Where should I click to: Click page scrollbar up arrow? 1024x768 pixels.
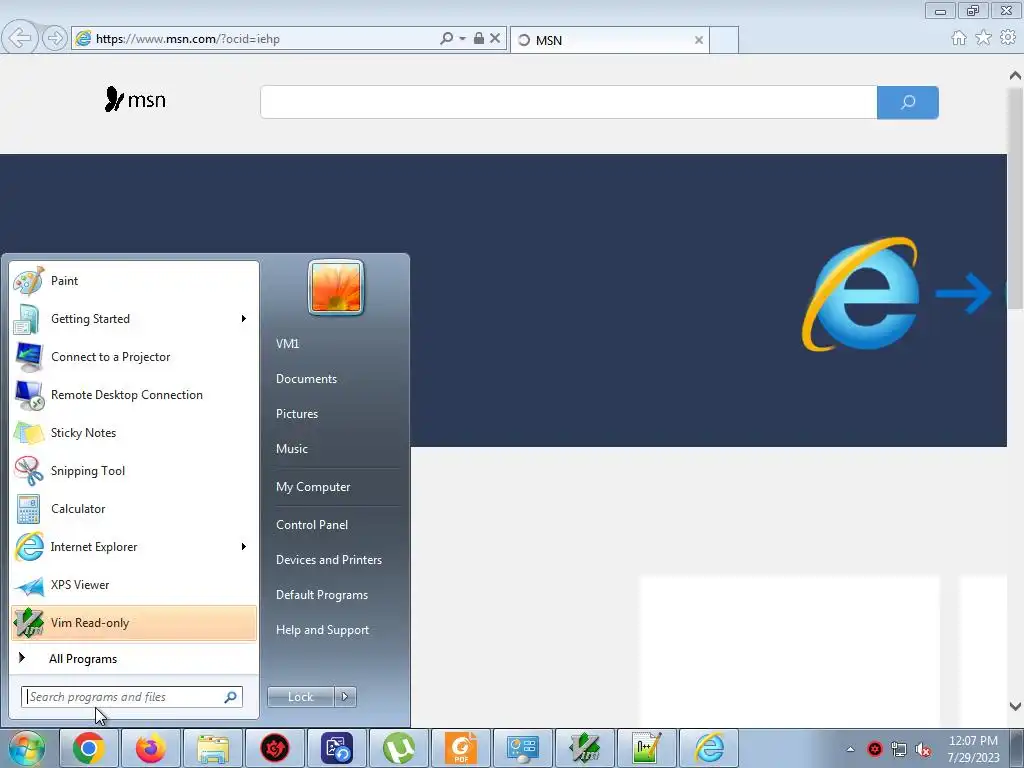[x=1015, y=76]
